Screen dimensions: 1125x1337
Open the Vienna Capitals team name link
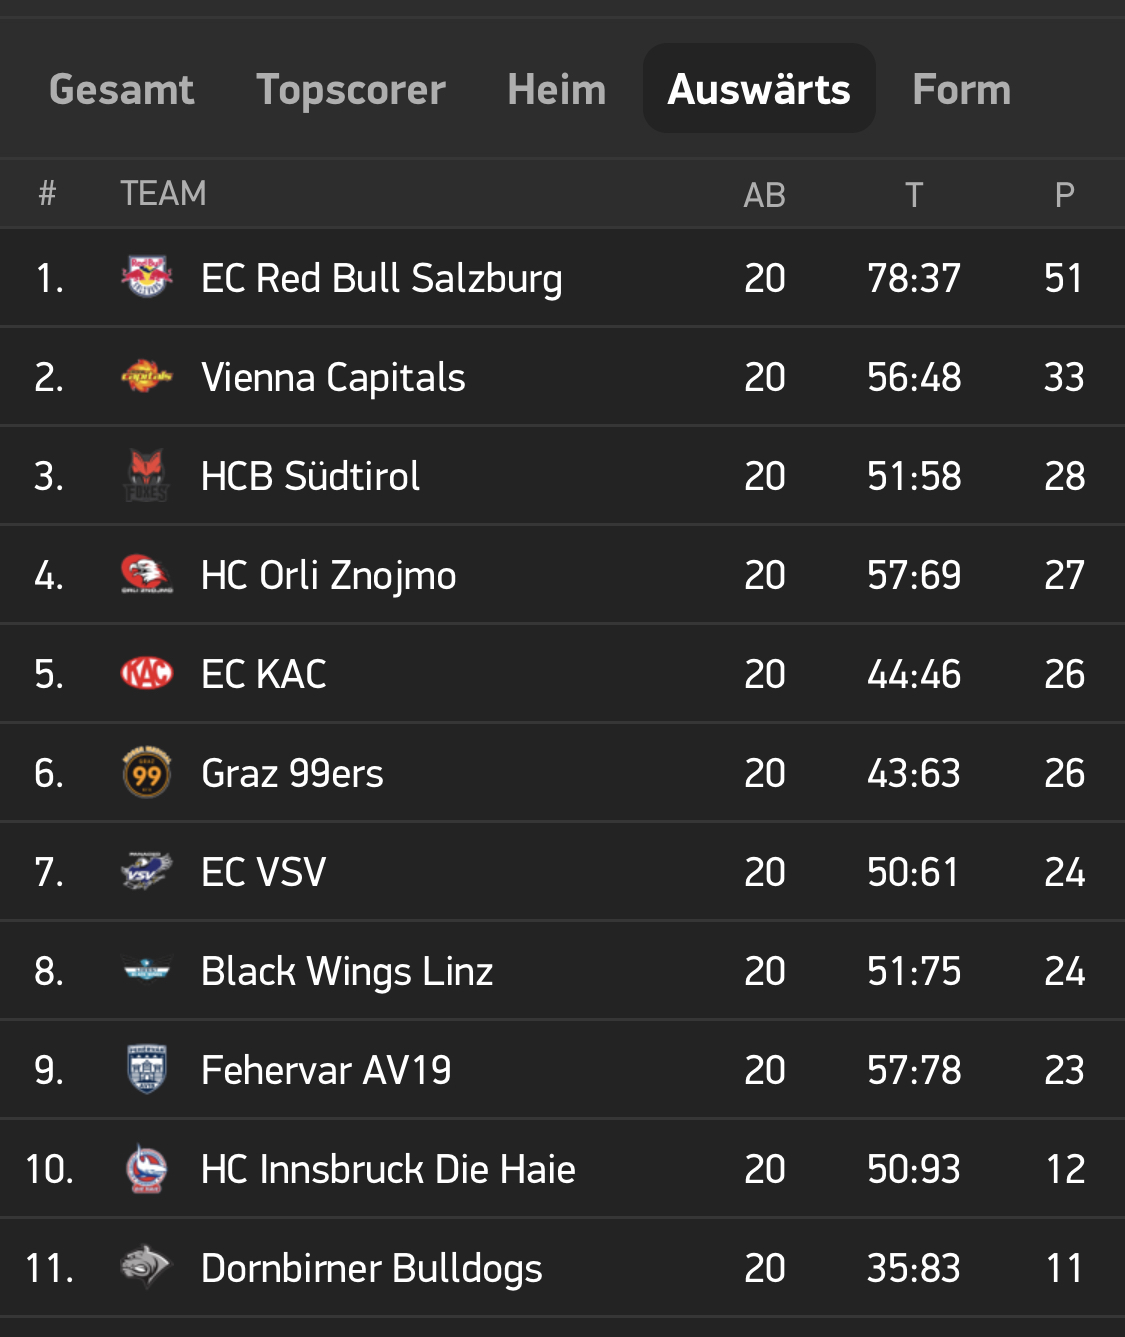(x=333, y=378)
